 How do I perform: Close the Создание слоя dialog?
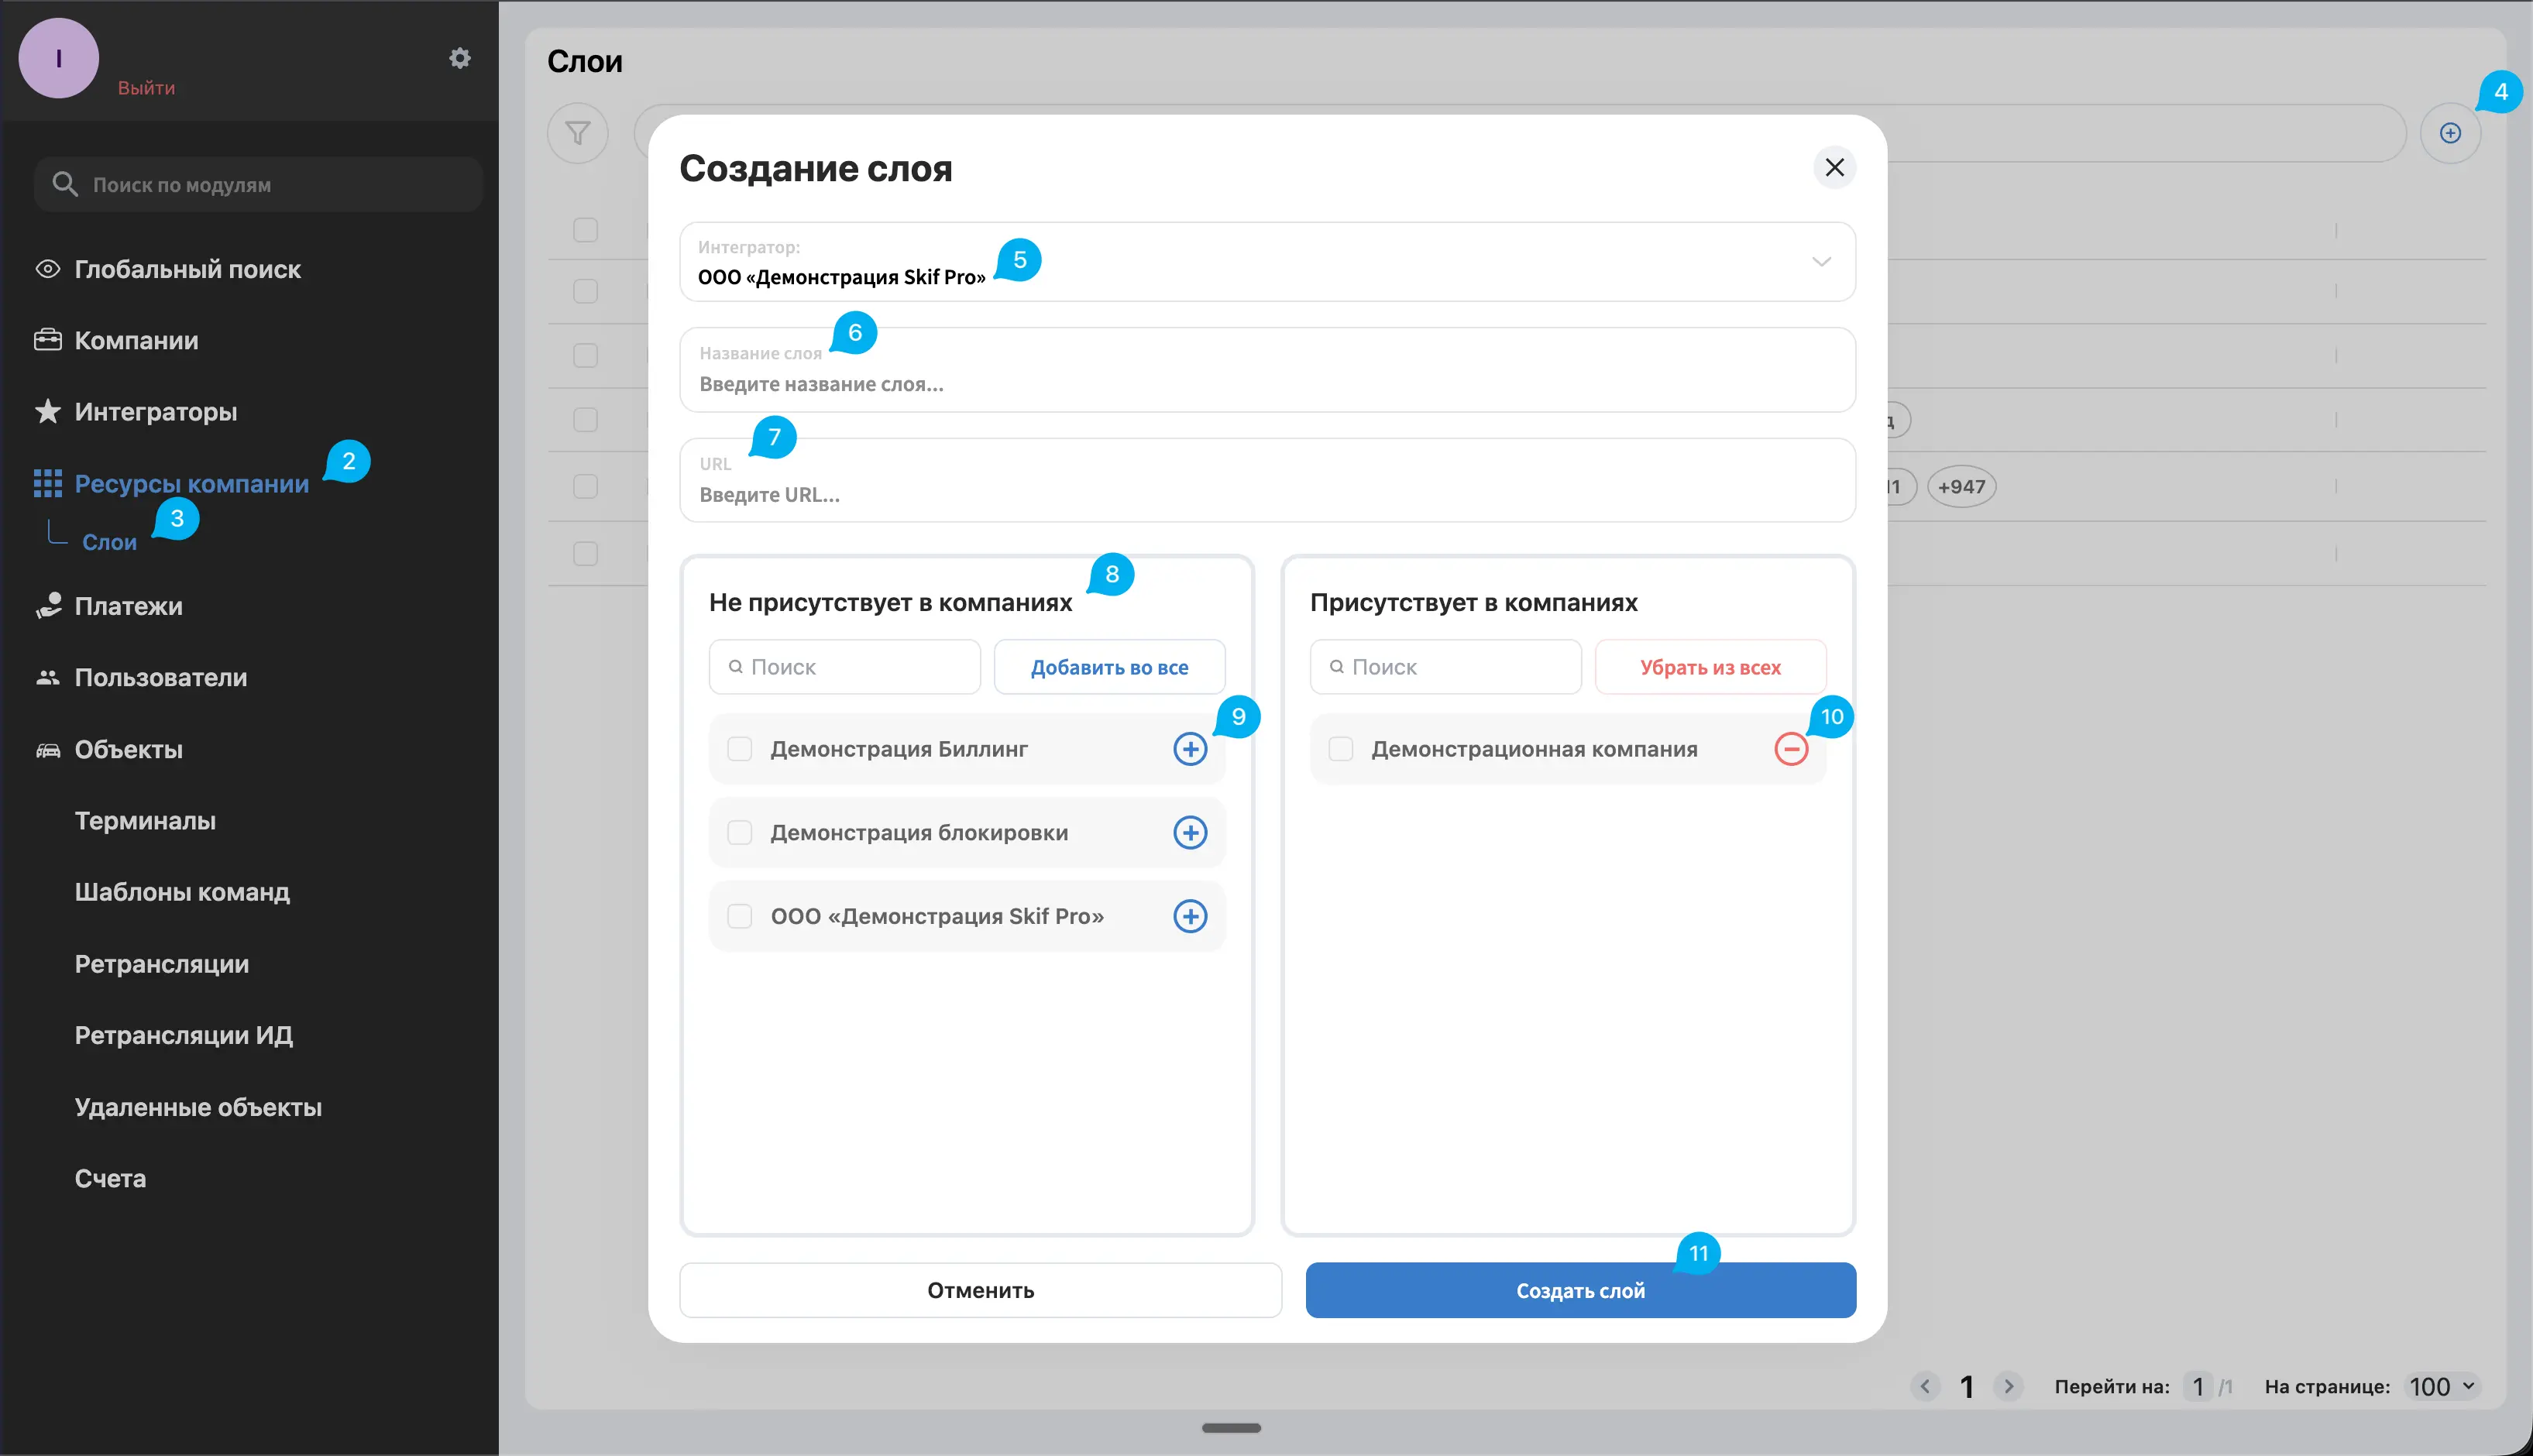(1834, 167)
